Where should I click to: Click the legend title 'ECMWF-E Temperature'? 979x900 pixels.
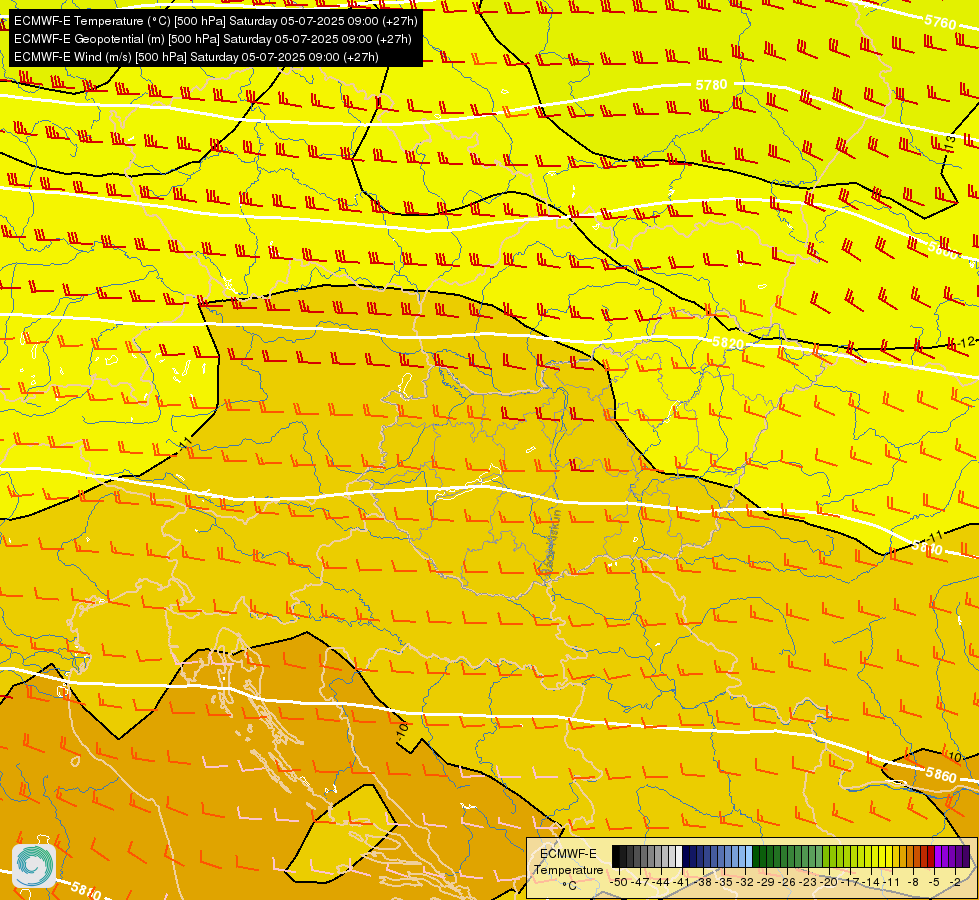[x=568, y=862]
